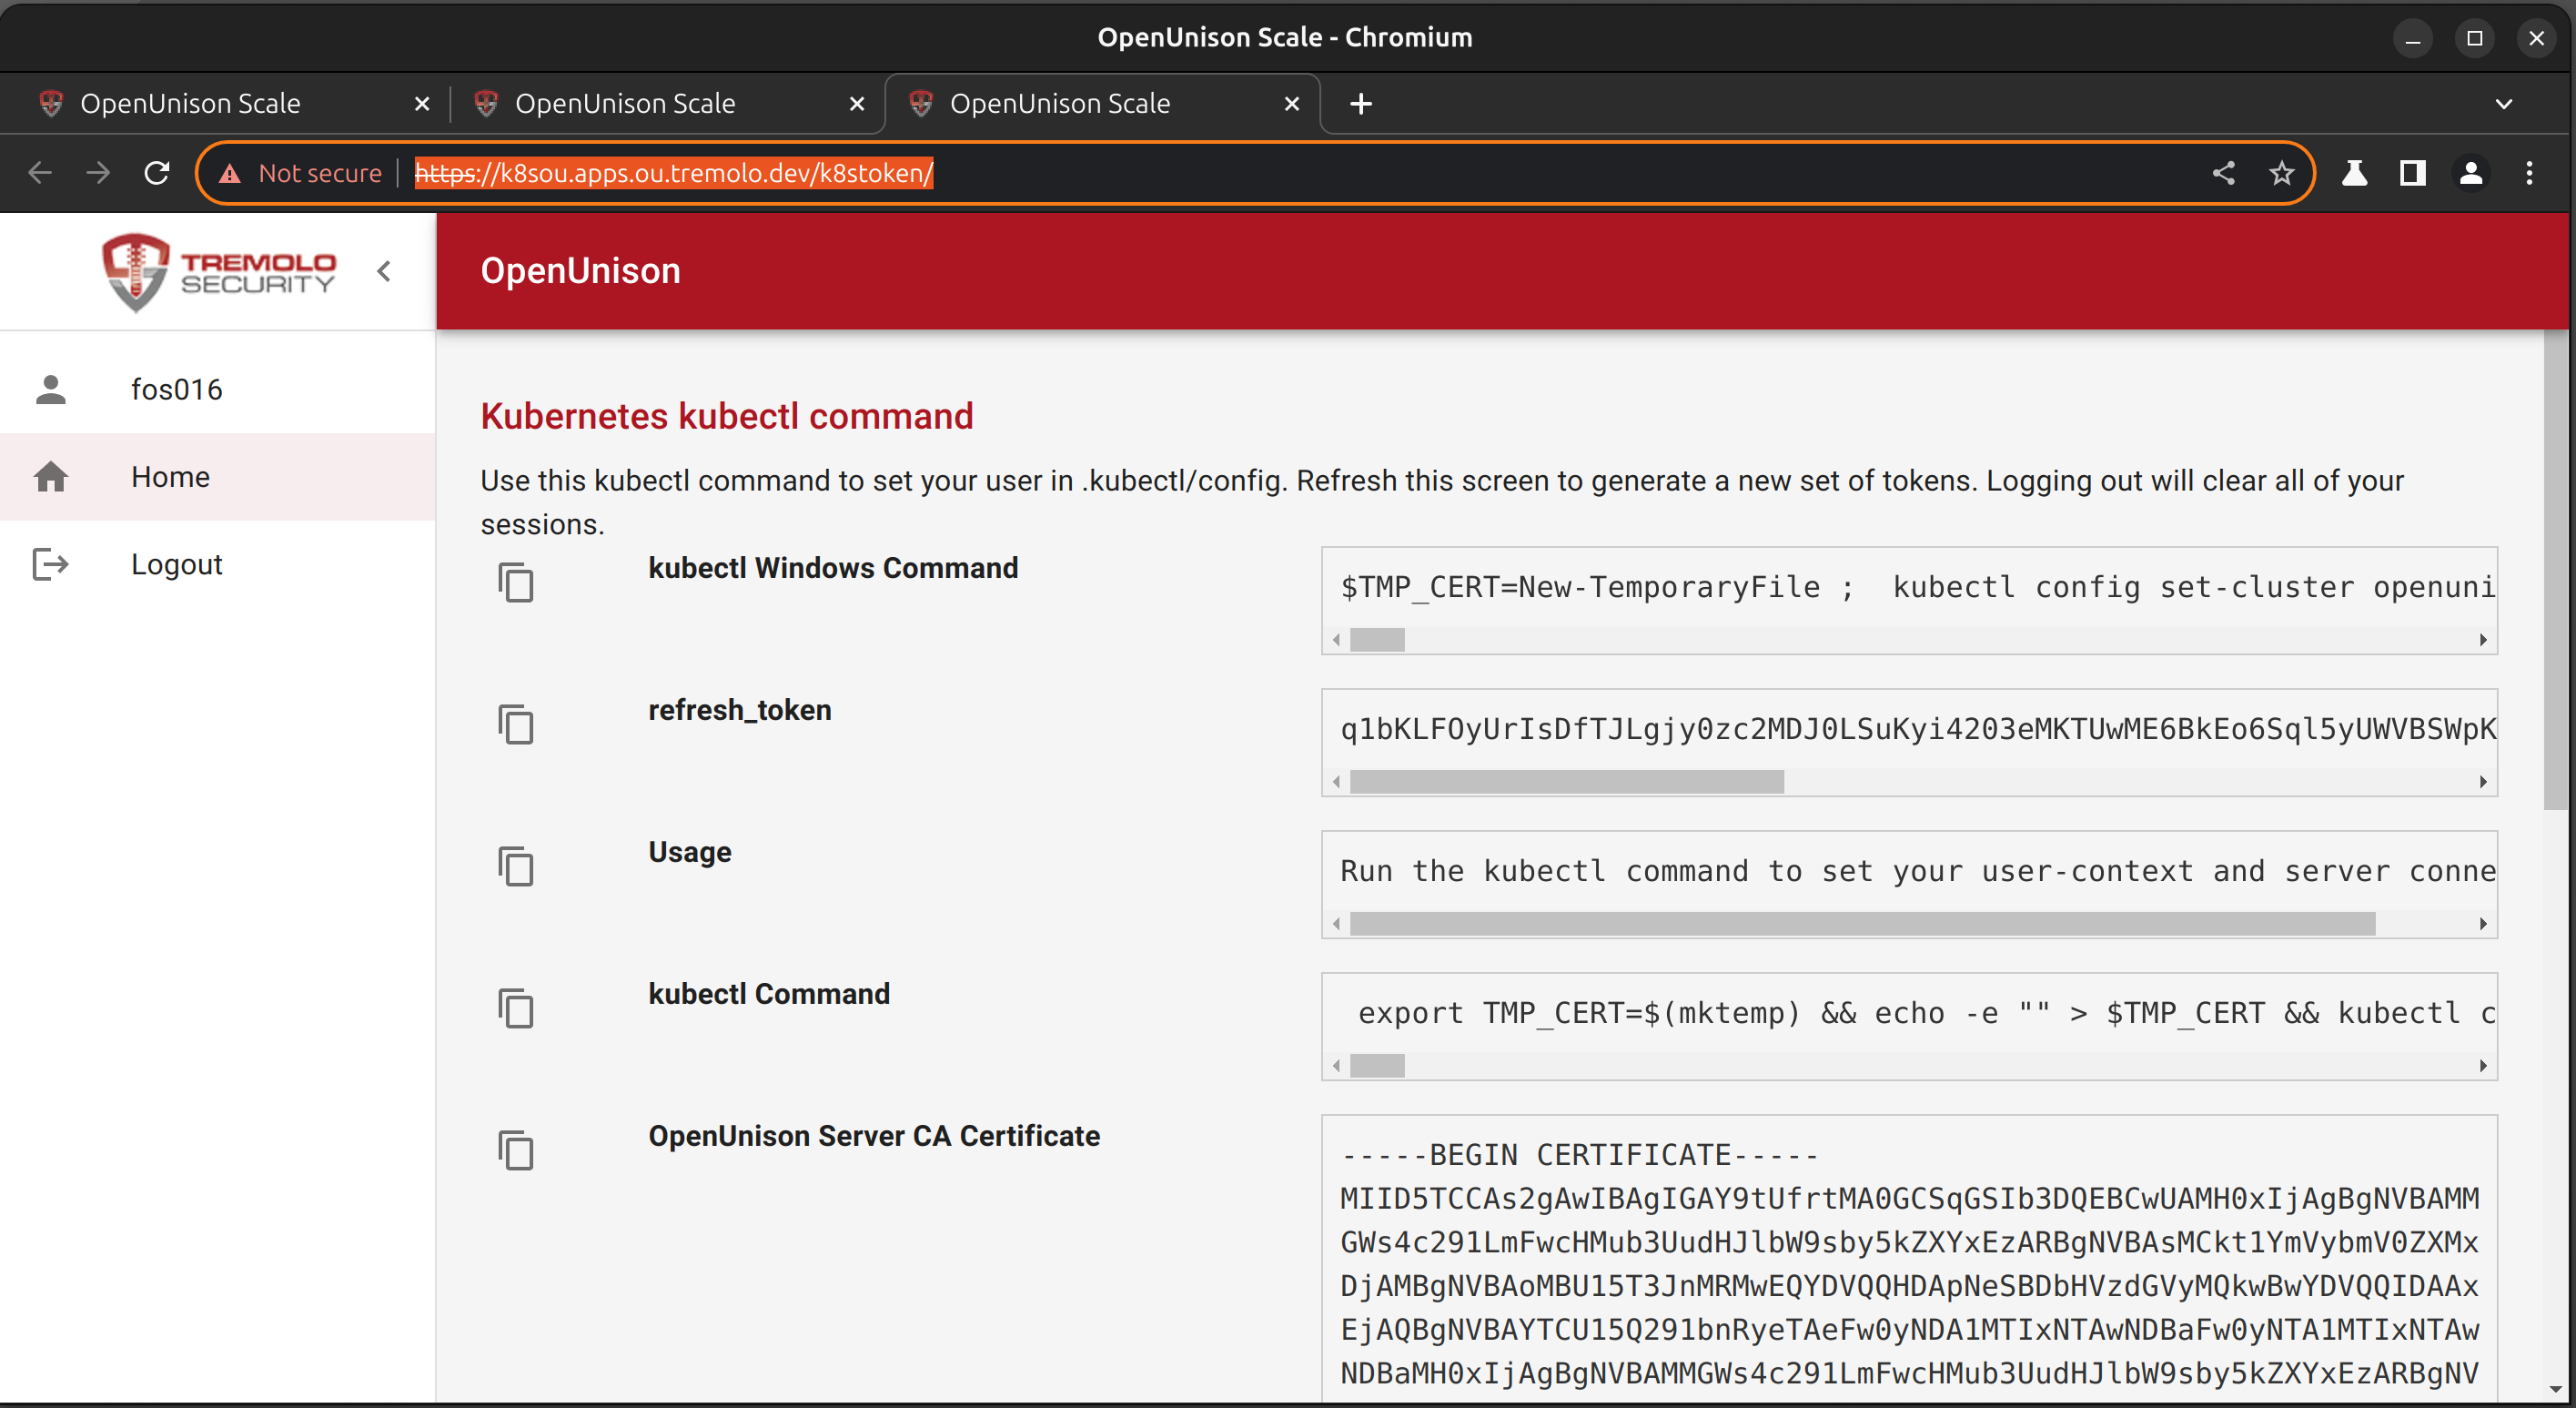Open the tab search dropdown
Viewport: 2576px width, 1408px height.
[x=2503, y=104]
